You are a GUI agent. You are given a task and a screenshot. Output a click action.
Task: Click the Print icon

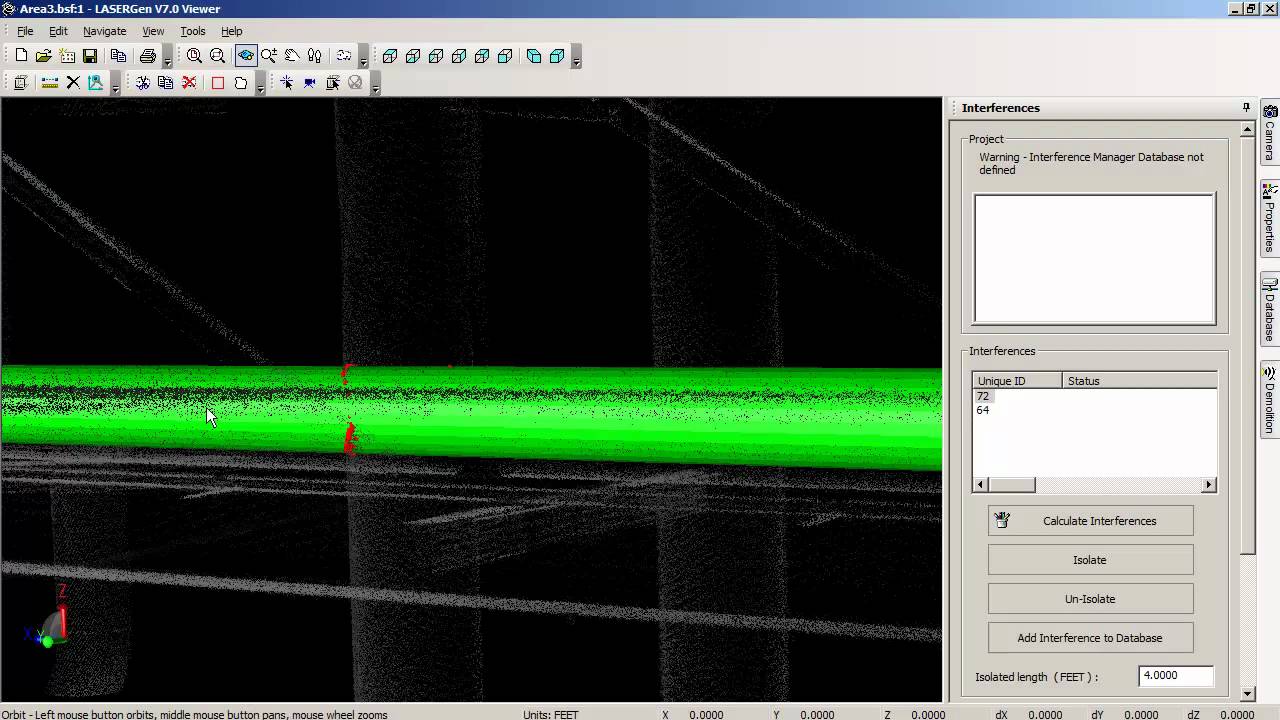point(148,56)
